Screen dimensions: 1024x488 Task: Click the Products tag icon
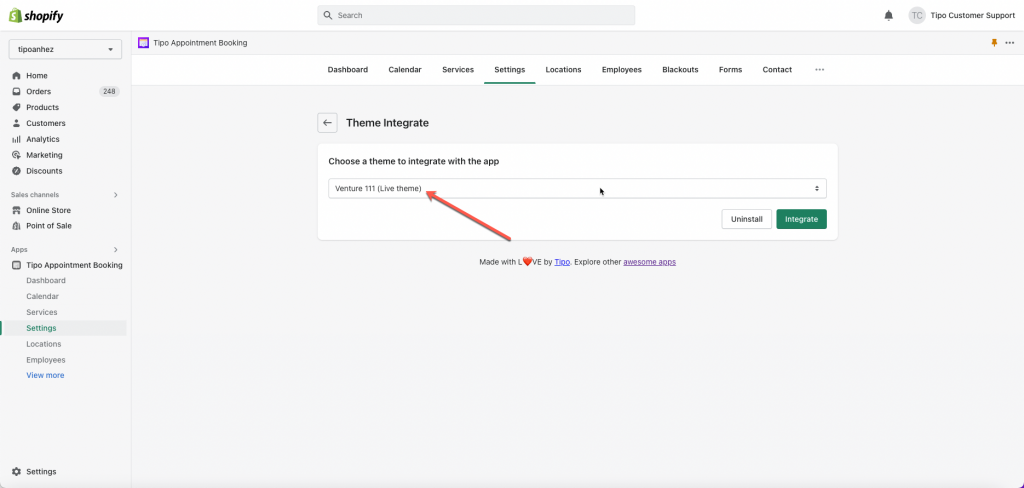tap(16, 107)
